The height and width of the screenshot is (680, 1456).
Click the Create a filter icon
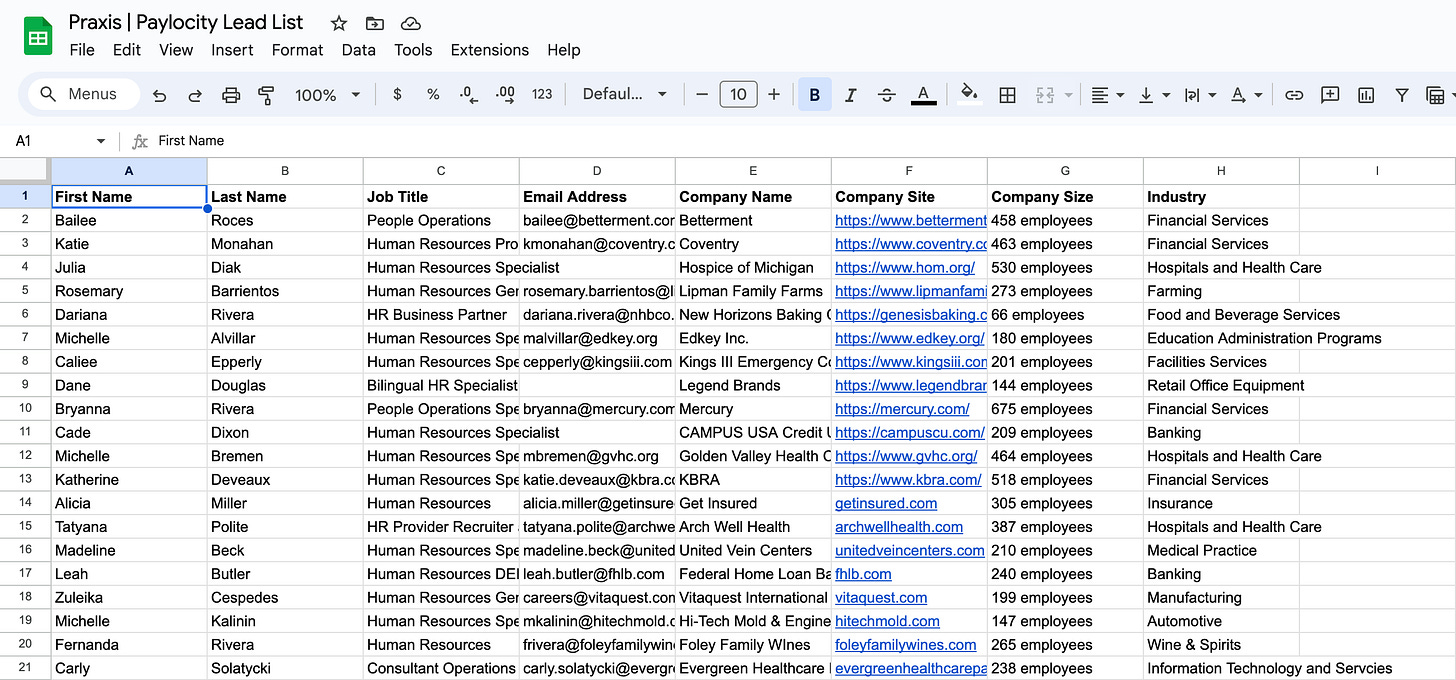click(1402, 95)
